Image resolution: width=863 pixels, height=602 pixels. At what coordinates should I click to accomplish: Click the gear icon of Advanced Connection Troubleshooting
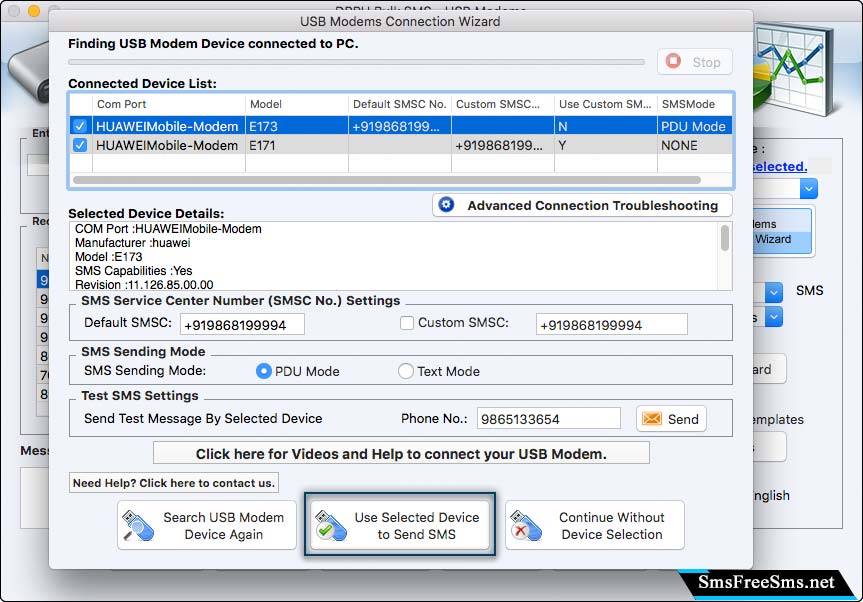click(446, 205)
